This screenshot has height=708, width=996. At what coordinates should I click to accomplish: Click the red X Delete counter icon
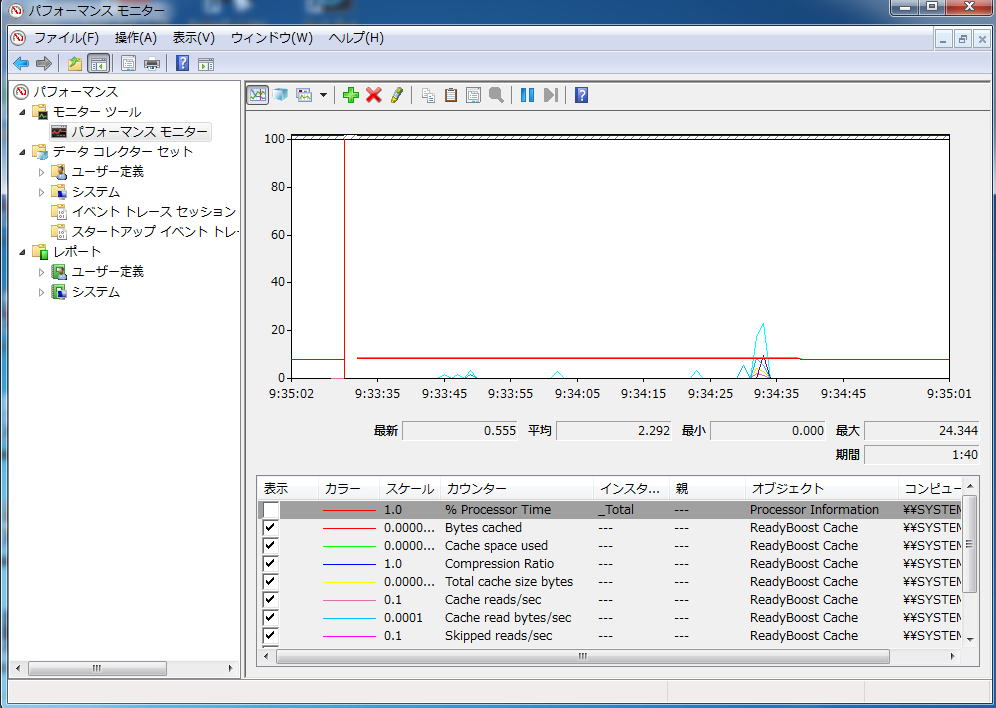point(374,95)
